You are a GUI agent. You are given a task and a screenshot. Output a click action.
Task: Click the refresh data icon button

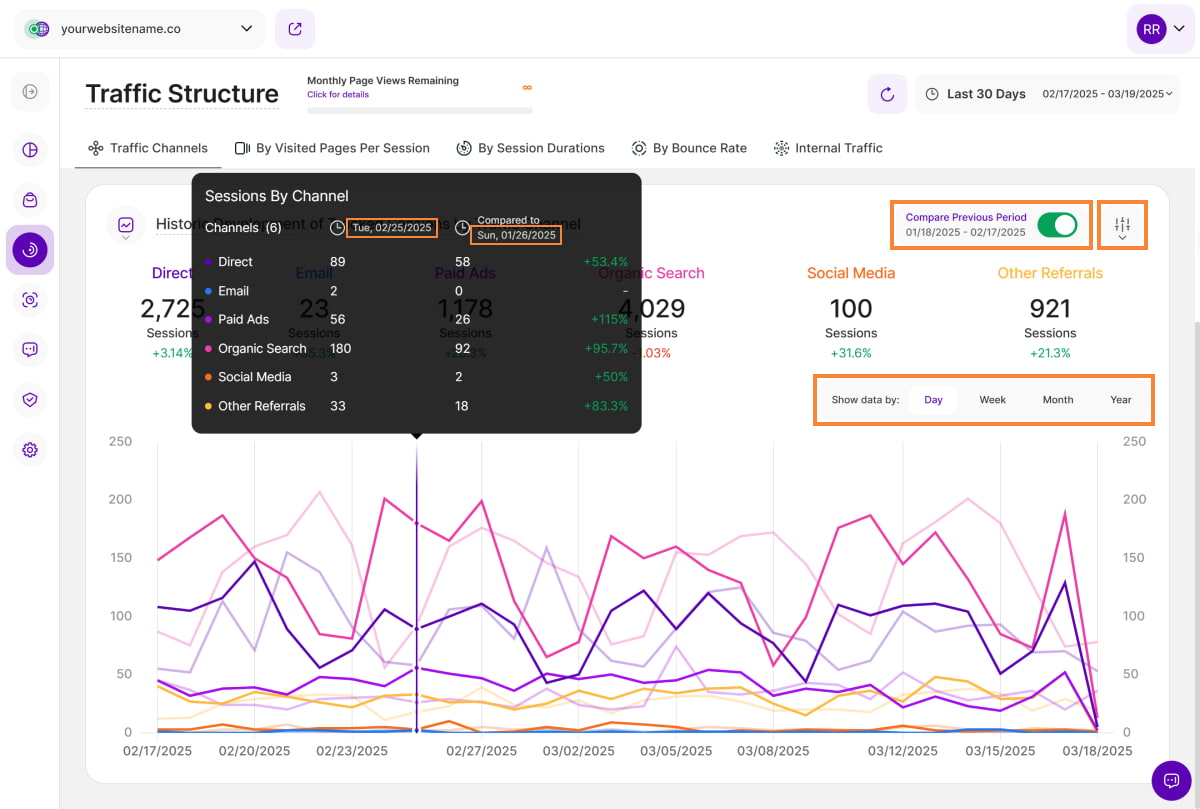click(887, 94)
